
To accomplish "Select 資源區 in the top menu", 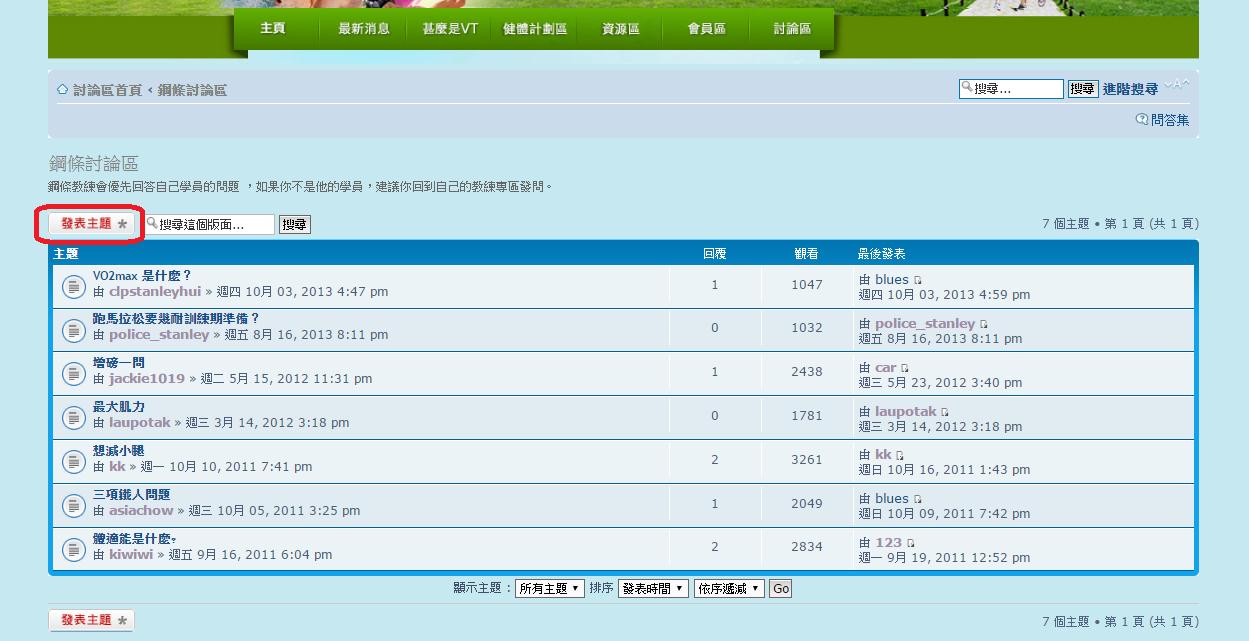I will (620, 29).
